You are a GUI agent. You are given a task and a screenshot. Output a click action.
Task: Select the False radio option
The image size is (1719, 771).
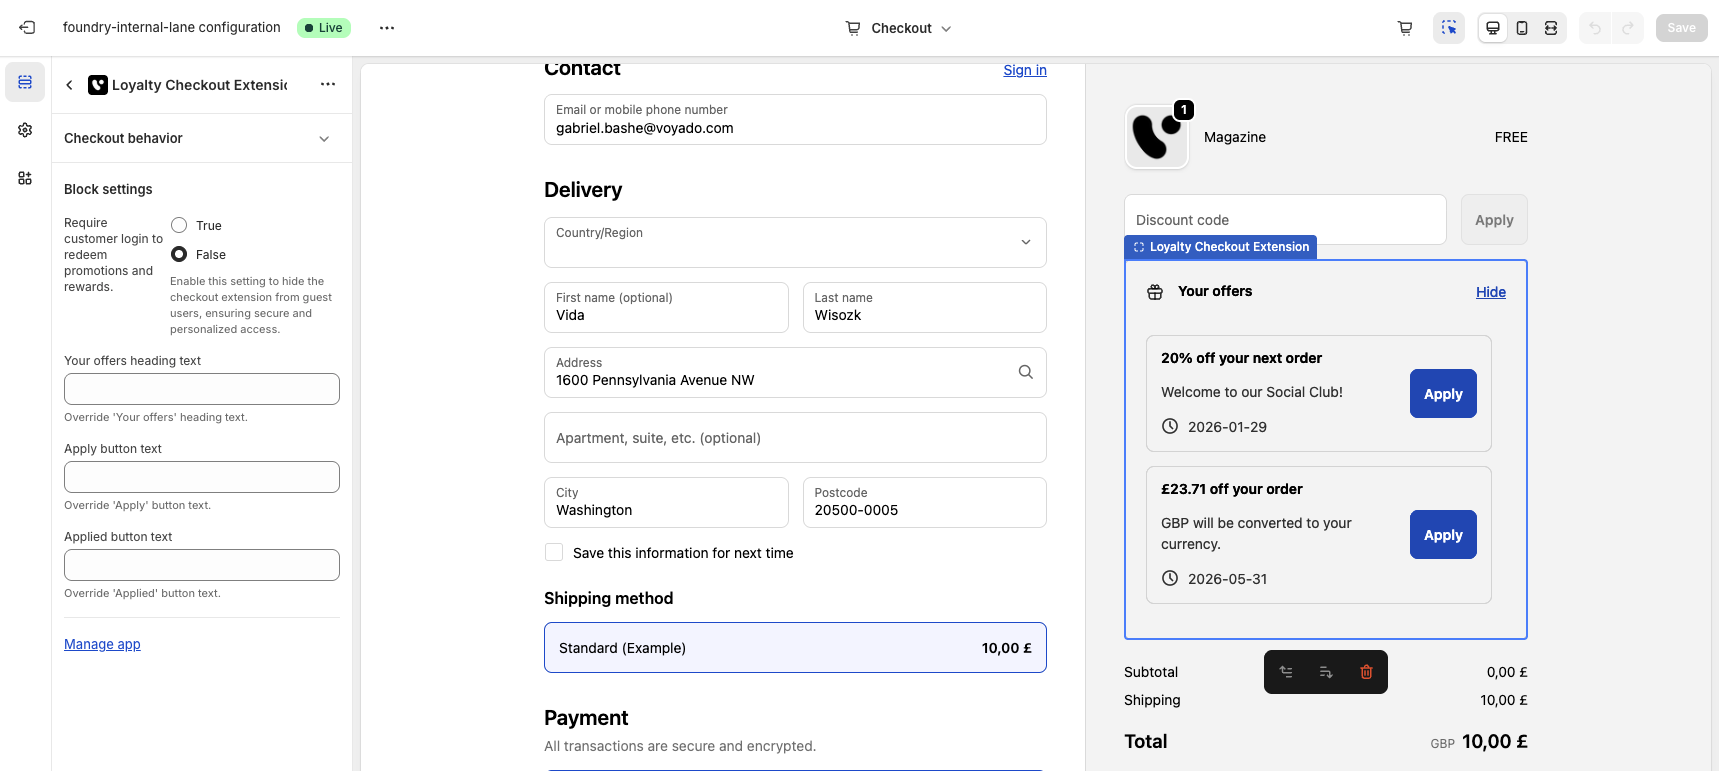[179, 255]
